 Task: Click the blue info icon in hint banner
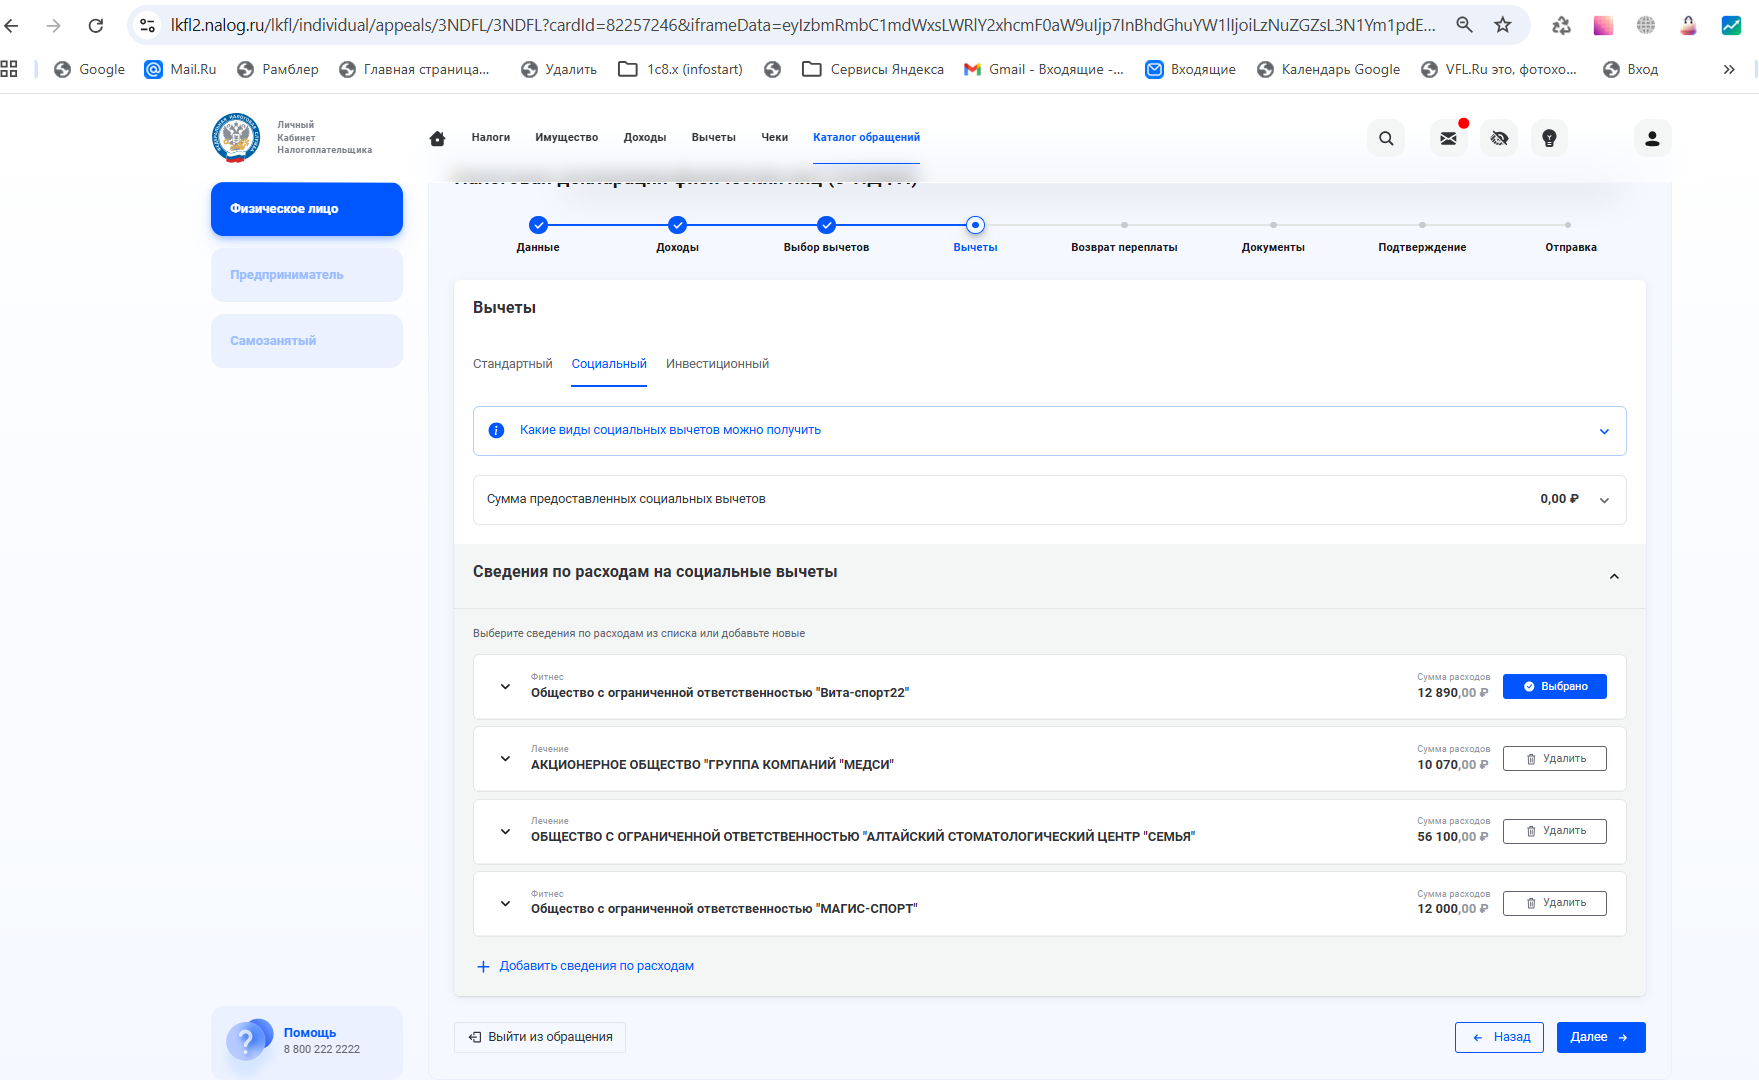click(496, 430)
